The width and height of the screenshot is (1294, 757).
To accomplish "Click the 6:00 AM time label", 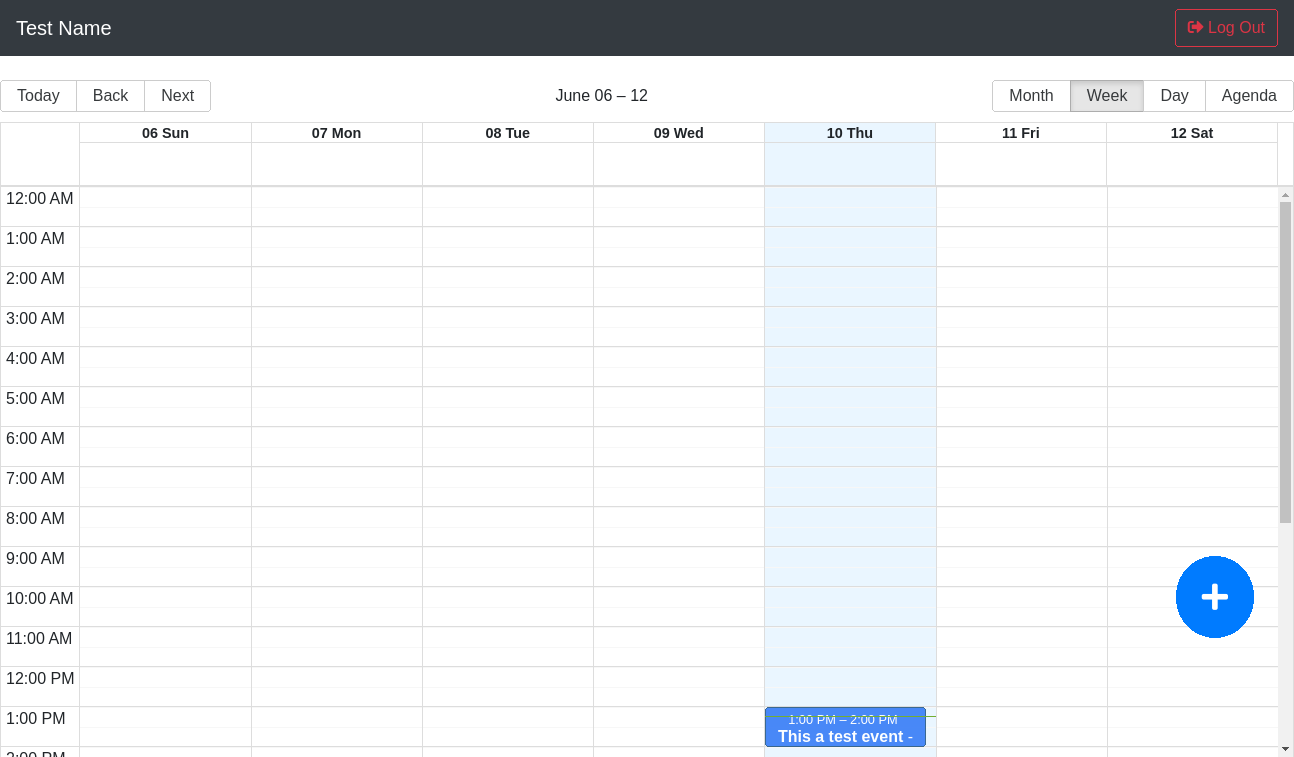I will click(x=35, y=438).
